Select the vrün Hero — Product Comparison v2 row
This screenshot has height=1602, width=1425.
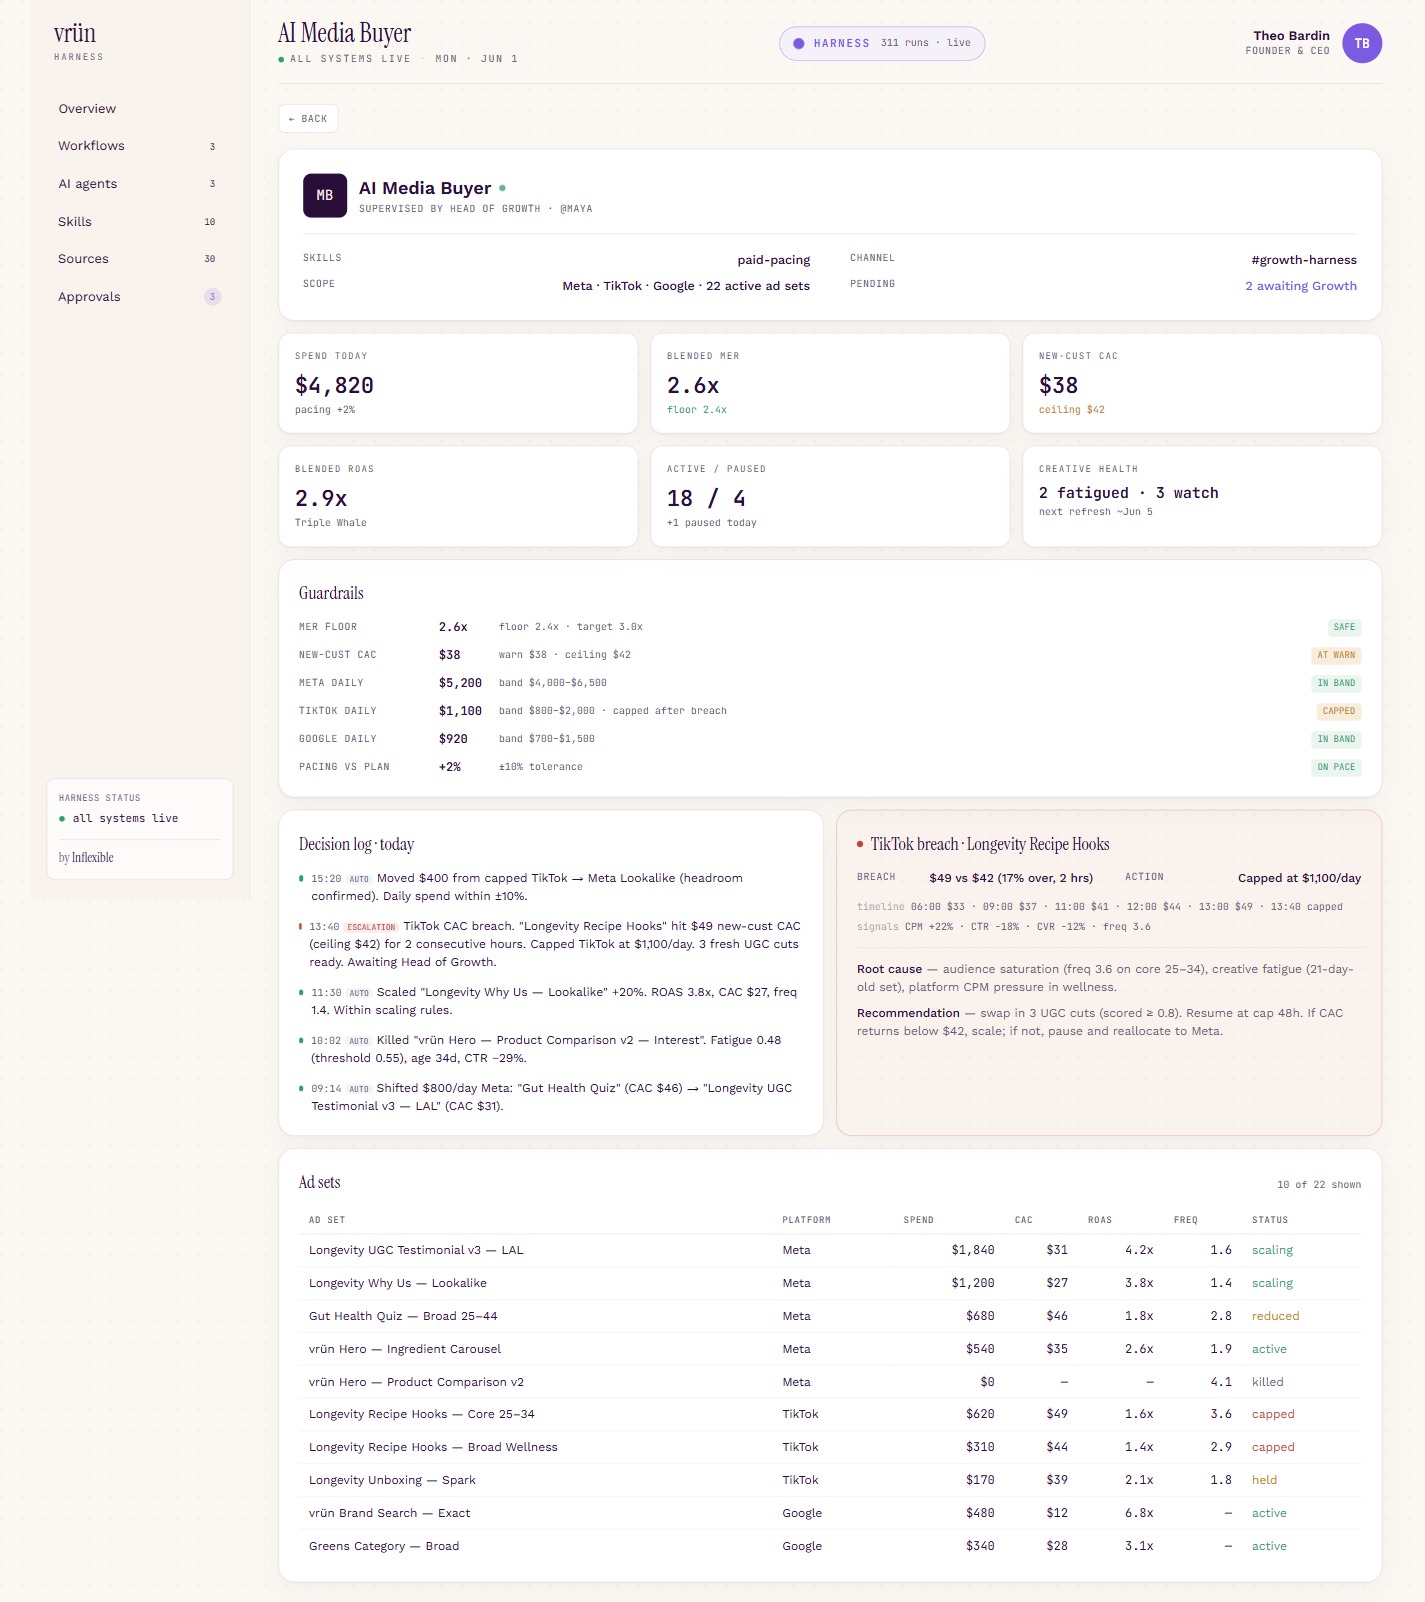830,1382
